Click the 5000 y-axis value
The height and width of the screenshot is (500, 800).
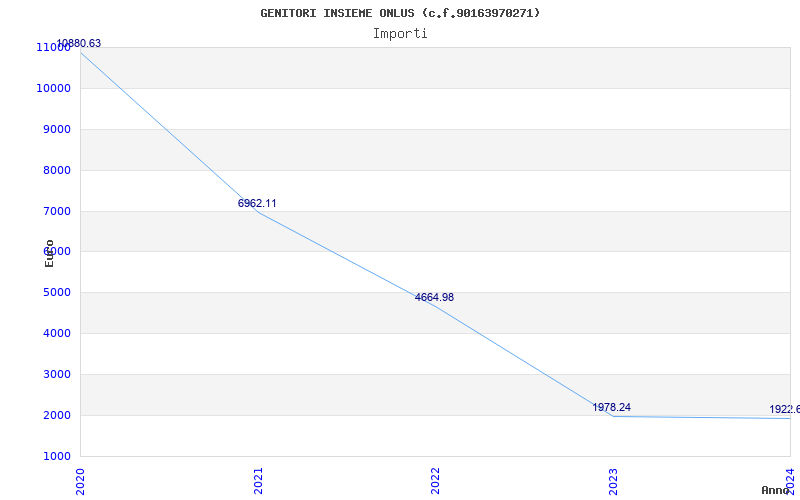pyautogui.click(x=56, y=292)
